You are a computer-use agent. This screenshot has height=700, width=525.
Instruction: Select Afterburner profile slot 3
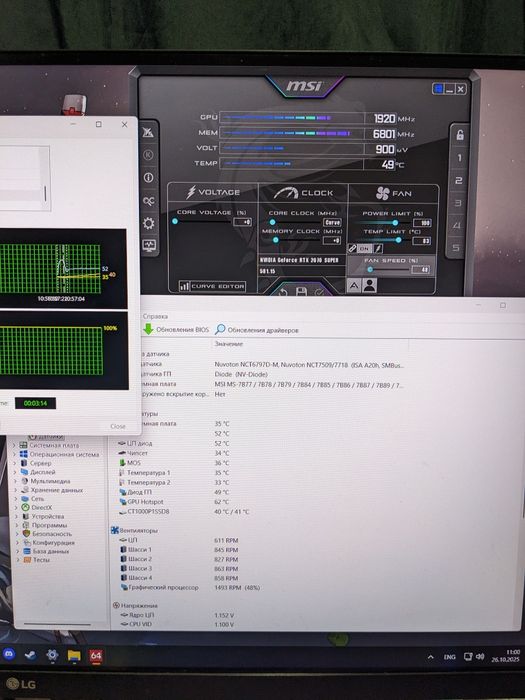(457, 203)
